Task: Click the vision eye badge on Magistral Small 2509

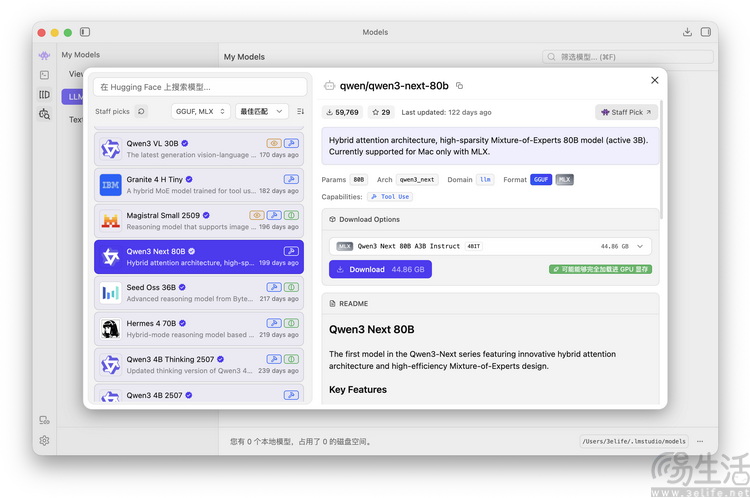Action: [x=257, y=215]
